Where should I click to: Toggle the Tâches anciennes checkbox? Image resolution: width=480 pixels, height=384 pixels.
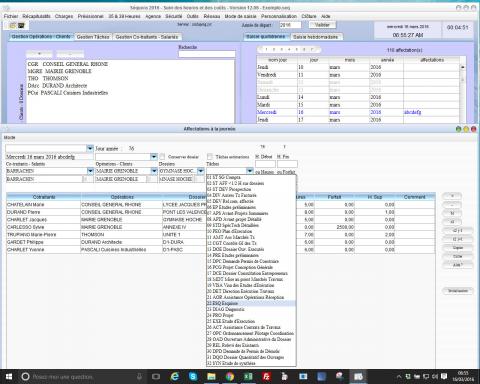(x=210, y=156)
